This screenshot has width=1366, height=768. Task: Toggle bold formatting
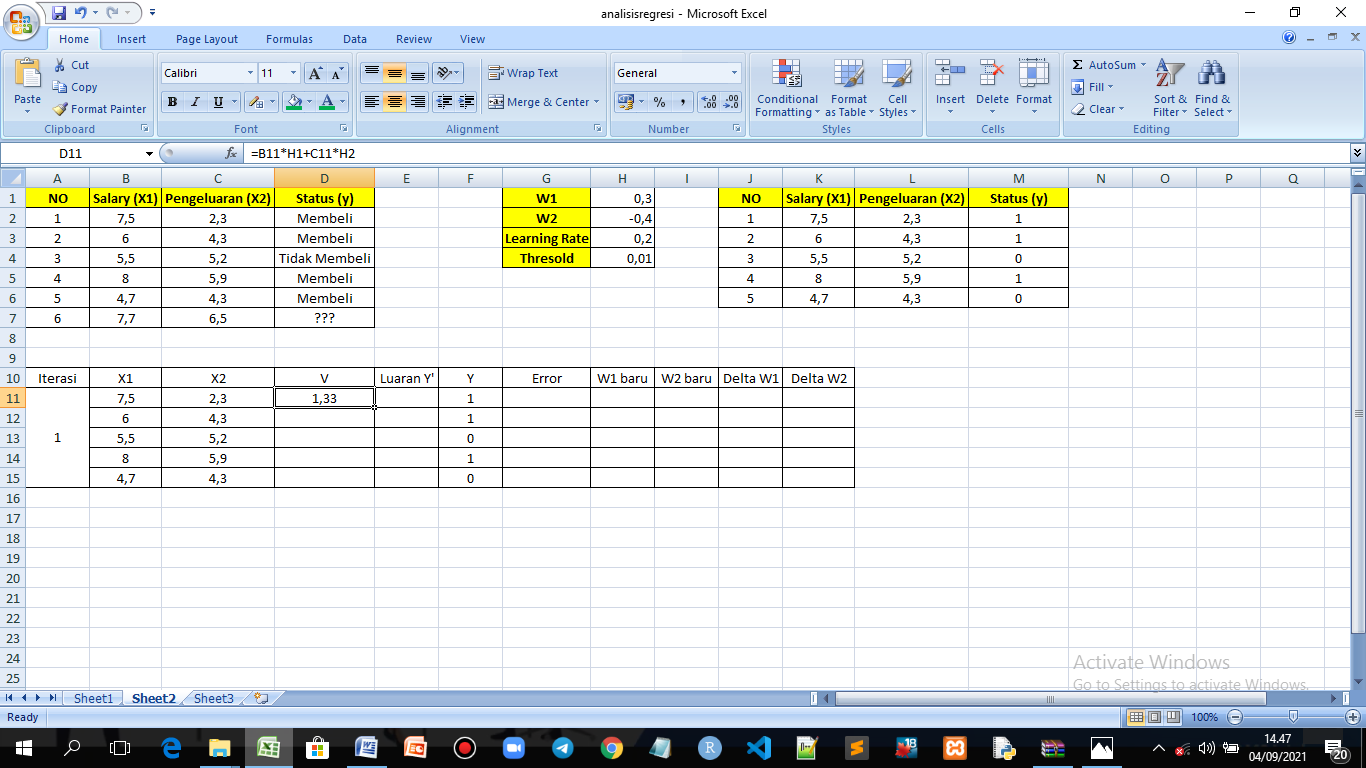171,102
